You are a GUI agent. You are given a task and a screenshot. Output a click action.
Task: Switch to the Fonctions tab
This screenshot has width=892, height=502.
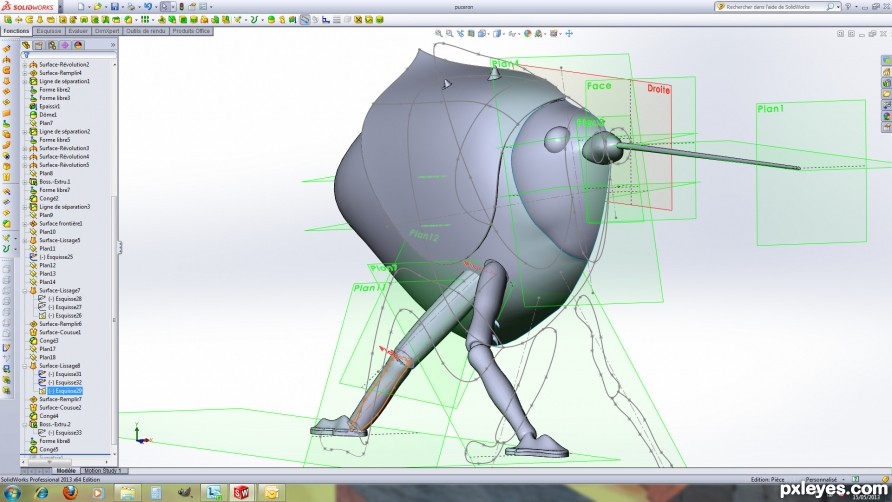coord(16,31)
